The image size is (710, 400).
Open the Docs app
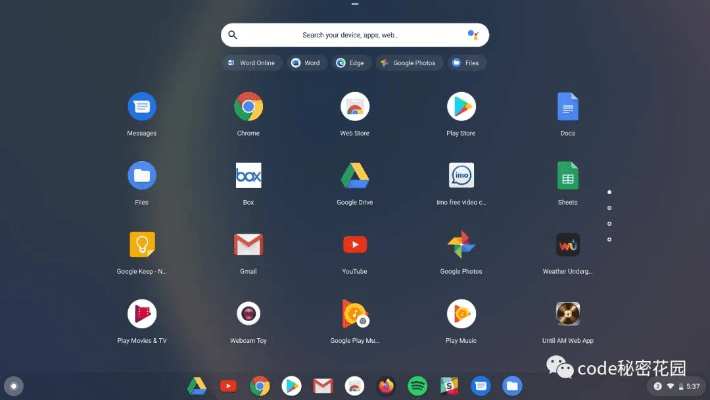coord(567,107)
